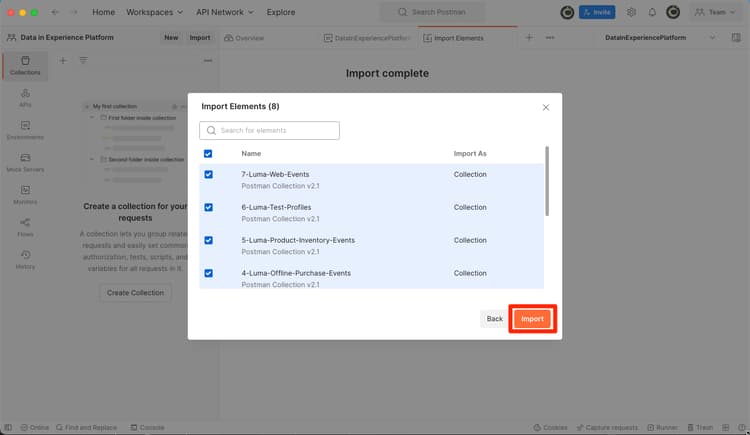This screenshot has width=750, height=435.
Task: Close the Import Elements dialog
Action: 546,107
